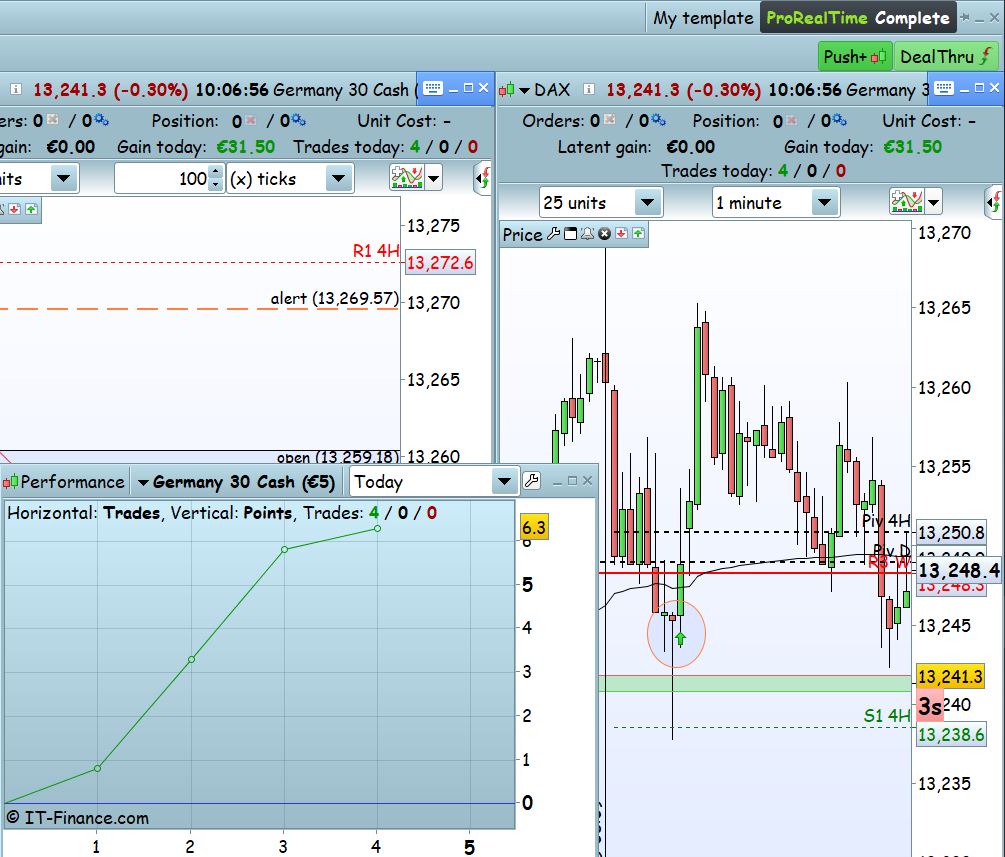Click the 6.3 yellow value label

(x=533, y=528)
